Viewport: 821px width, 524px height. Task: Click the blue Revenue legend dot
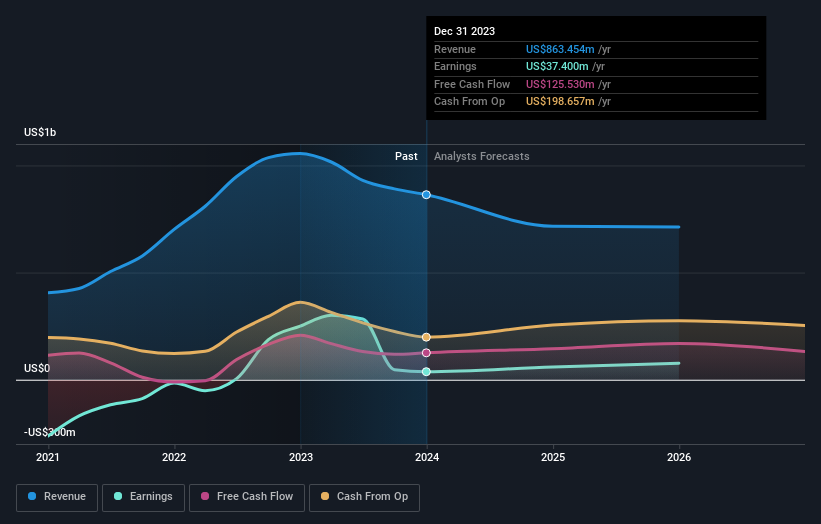point(32,496)
